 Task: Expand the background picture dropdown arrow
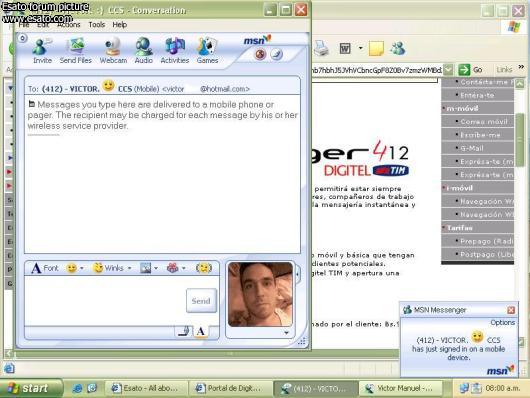pos(156,268)
